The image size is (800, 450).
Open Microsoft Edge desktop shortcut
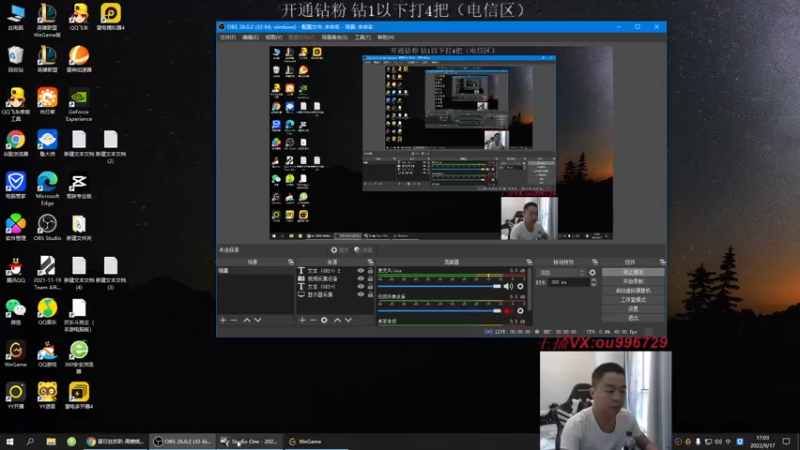[47, 188]
